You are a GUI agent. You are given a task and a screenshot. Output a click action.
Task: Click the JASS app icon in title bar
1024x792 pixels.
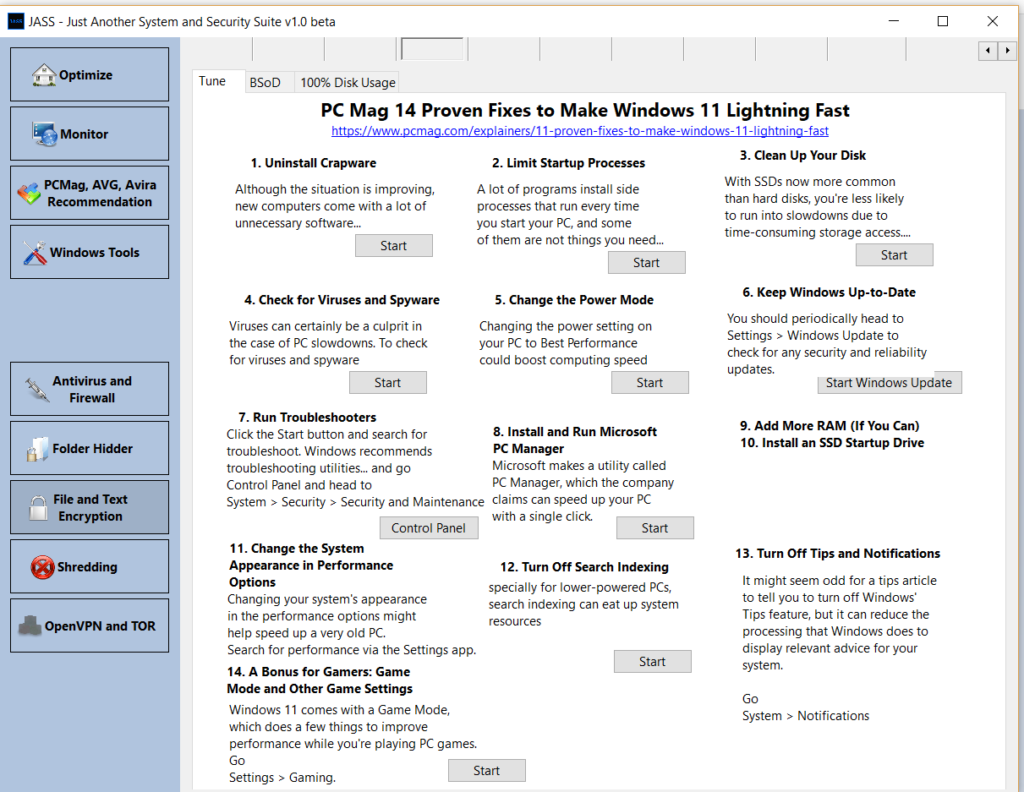pyautogui.click(x=16, y=22)
